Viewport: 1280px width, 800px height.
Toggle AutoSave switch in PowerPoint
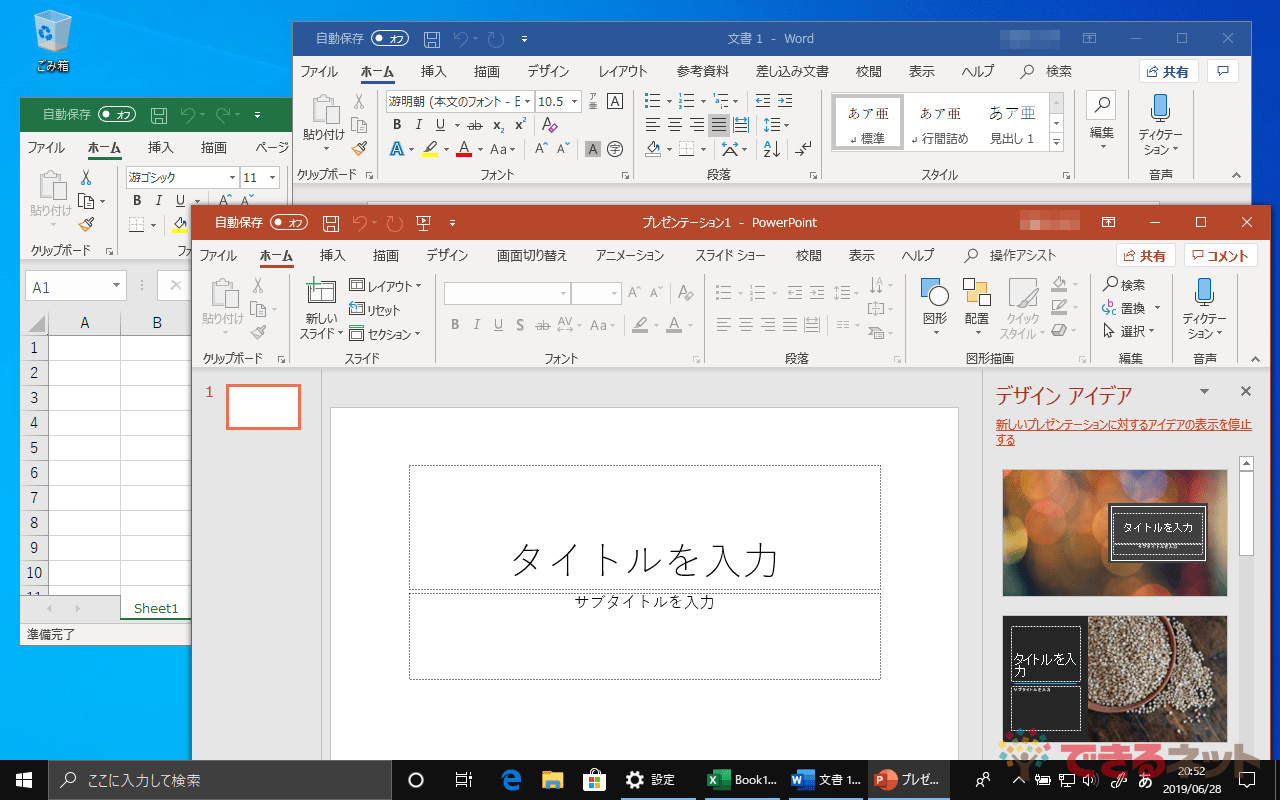[x=289, y=223]
